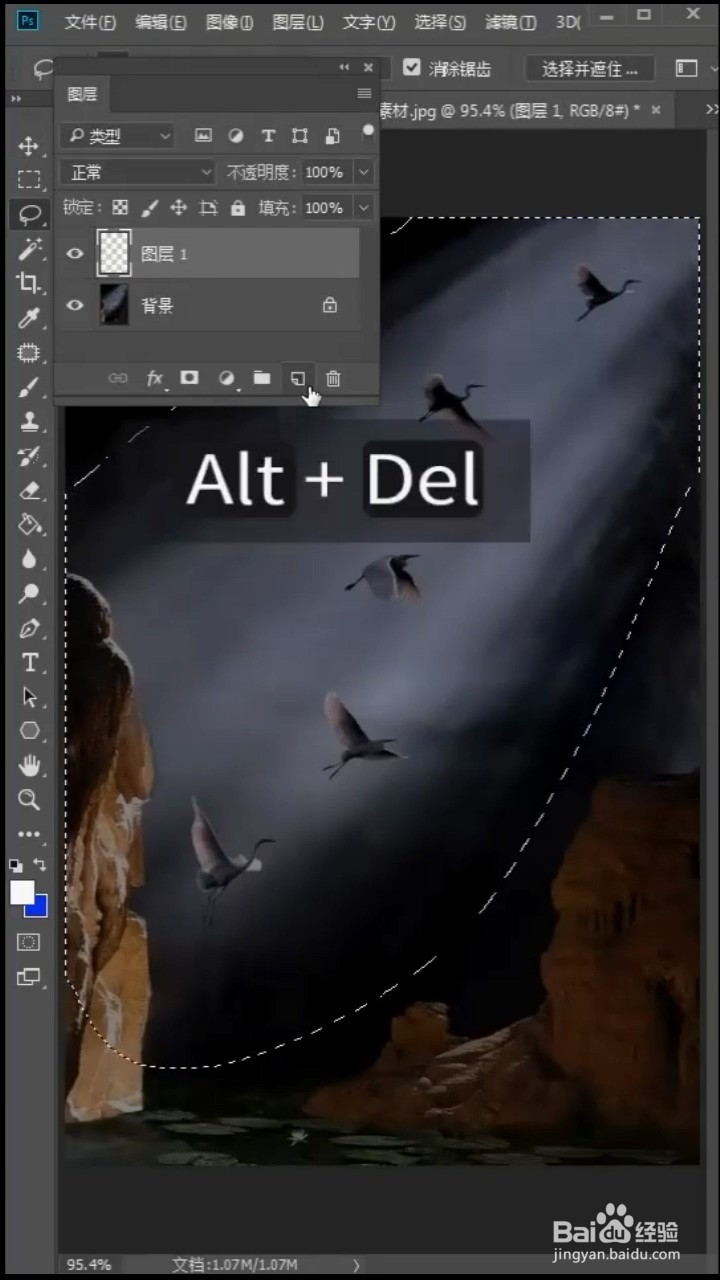Open the 正常 blend mode dropdown
Image resolution: width=720 pixels, height=1280 pixels.
[137, 172]
